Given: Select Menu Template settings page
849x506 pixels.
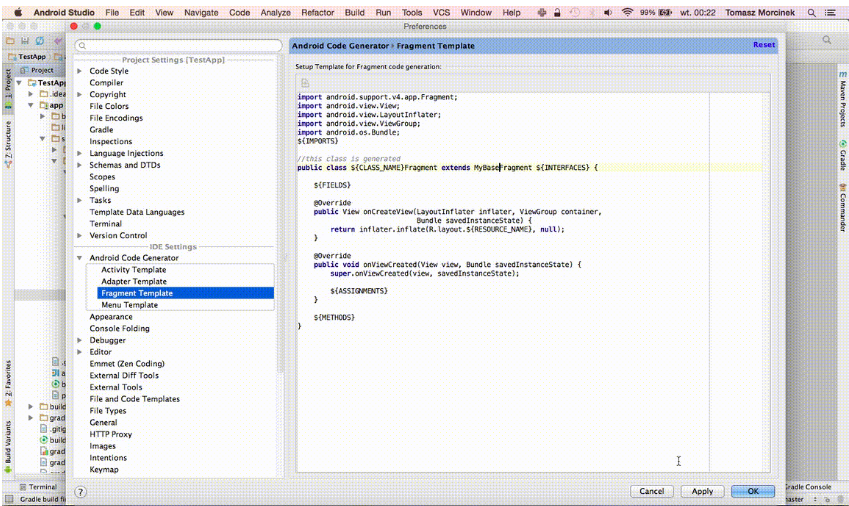Looking at the screenshot, I should tap(129, 305).
